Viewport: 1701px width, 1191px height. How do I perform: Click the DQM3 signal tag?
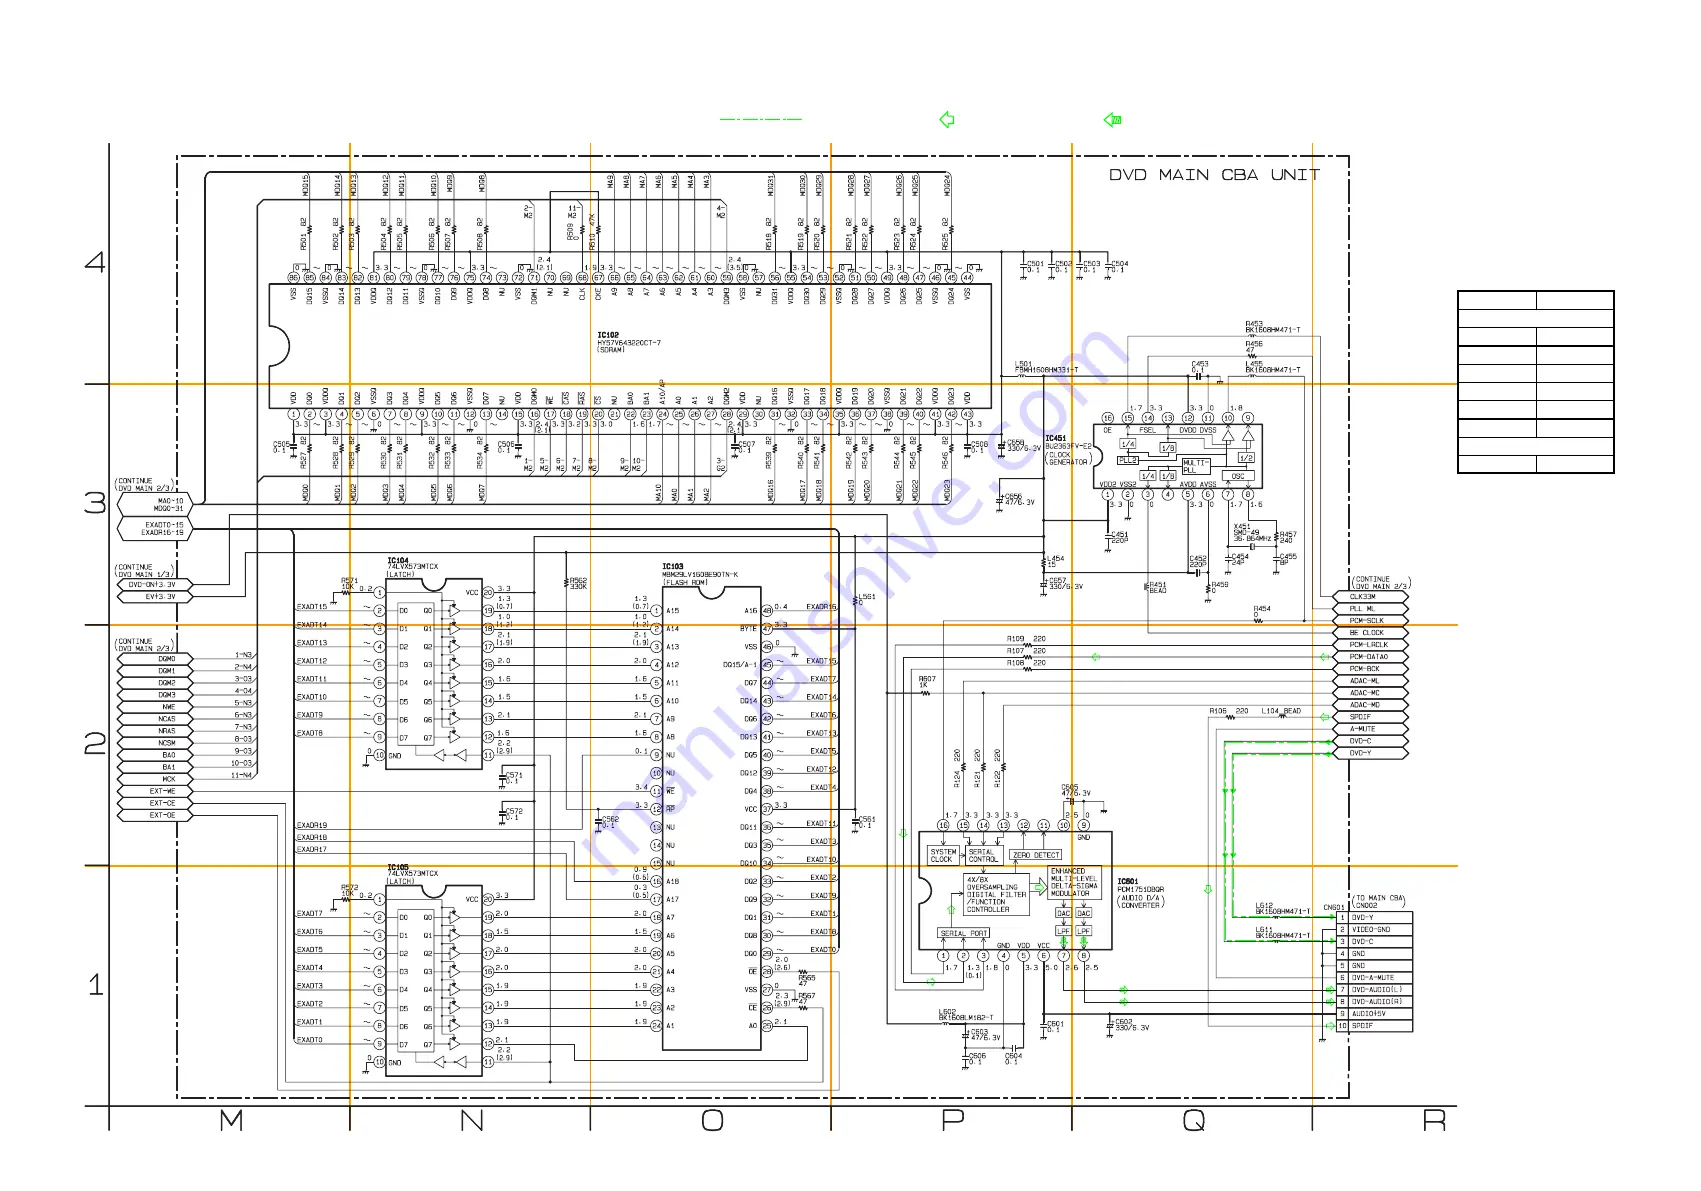(x=153, y=695)
